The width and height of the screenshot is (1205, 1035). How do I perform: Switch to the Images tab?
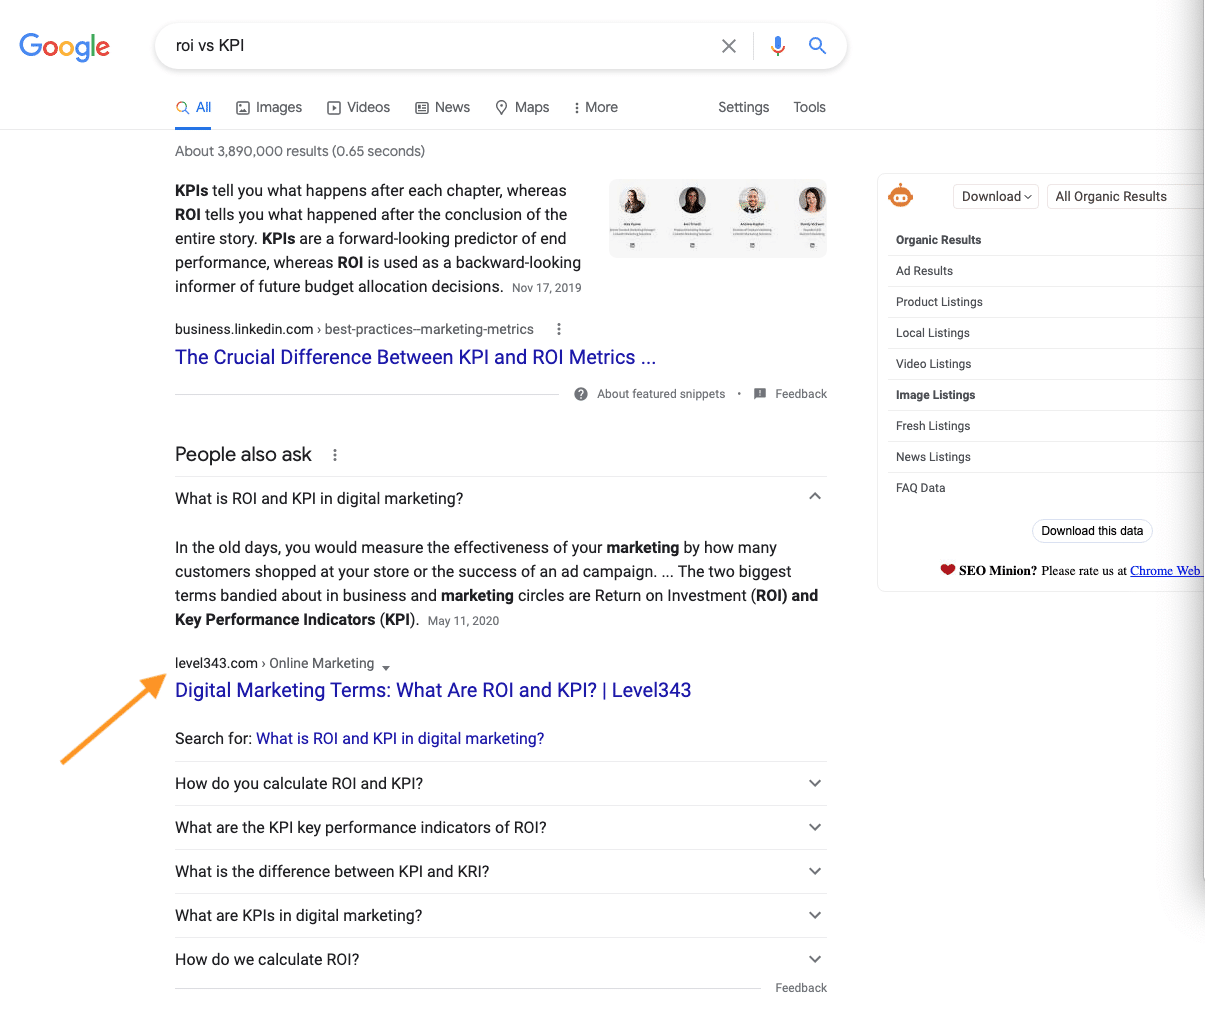[269, 107]
